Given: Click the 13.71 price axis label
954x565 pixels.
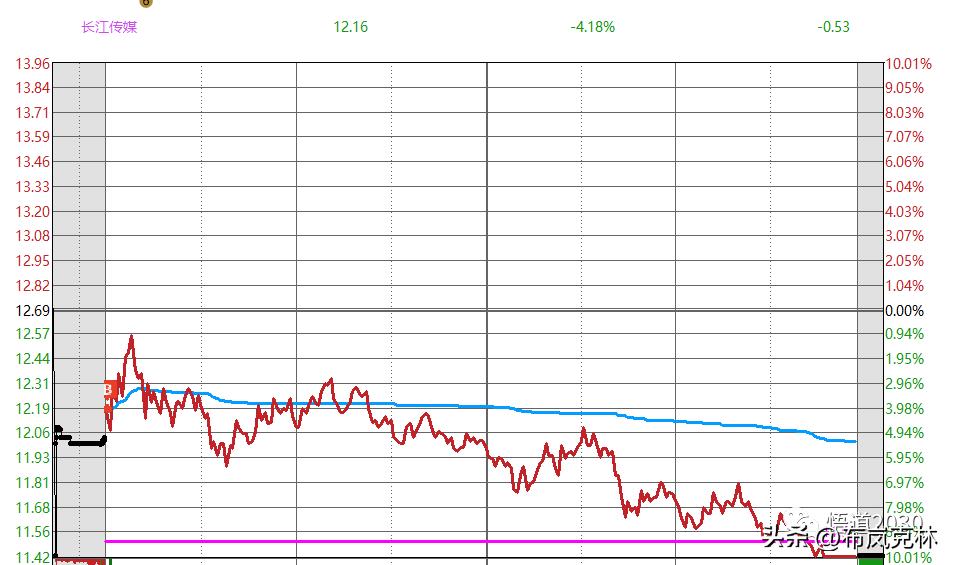Looking at the screenshot, I should (33, 113).
